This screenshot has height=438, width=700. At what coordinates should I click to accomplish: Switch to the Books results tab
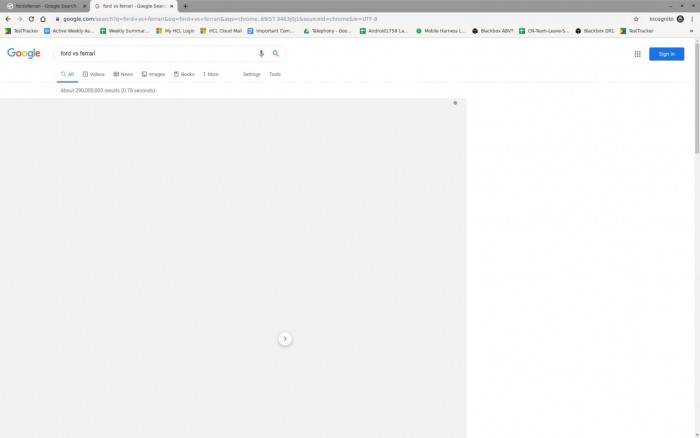pyautogui.click(x=184, y=74)
